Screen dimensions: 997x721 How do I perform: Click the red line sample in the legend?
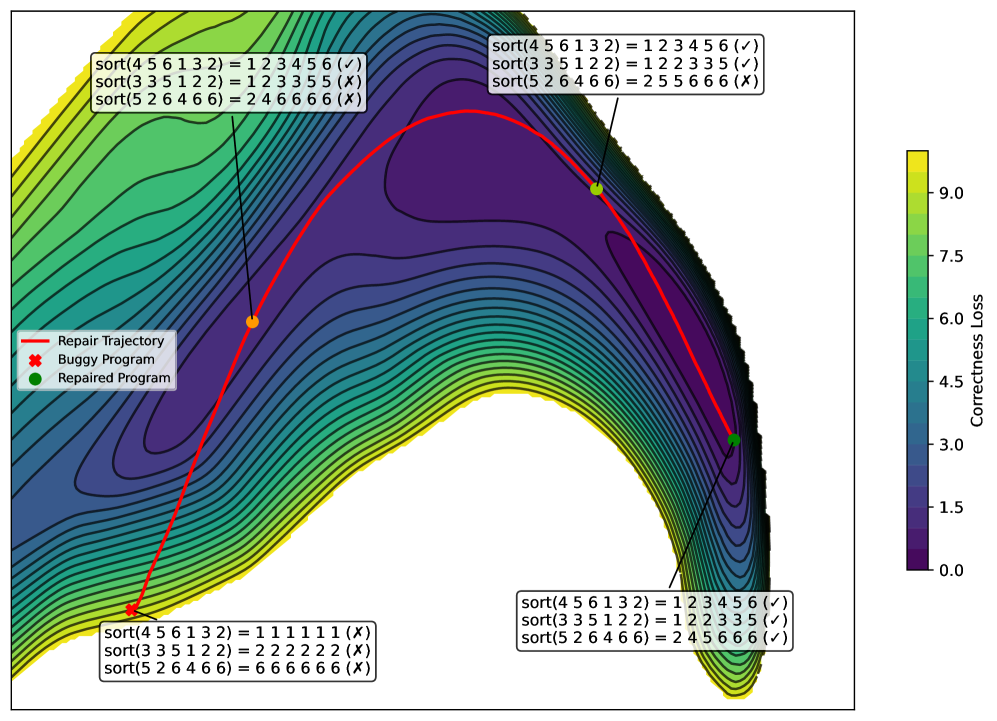click(x=36, y=341)
